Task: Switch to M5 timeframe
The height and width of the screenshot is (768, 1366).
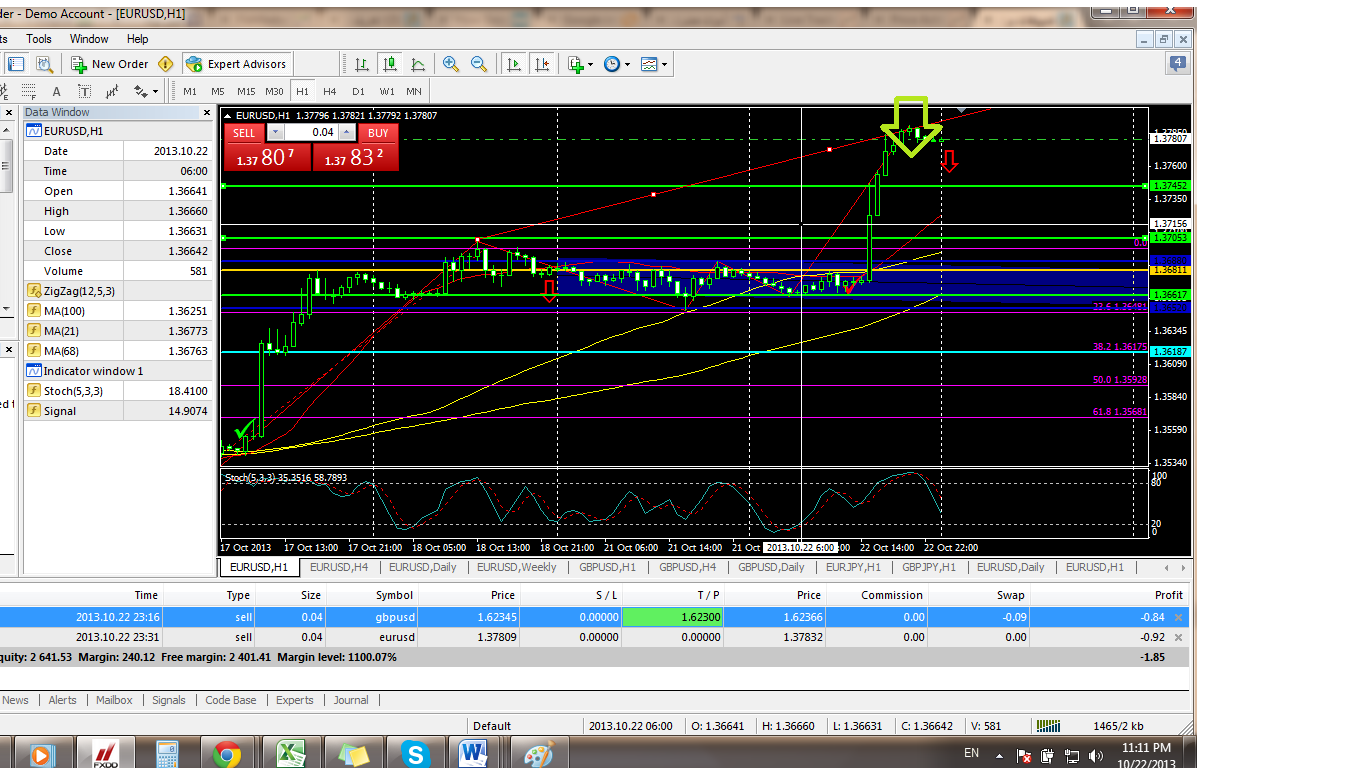Action: coord(217,91)
